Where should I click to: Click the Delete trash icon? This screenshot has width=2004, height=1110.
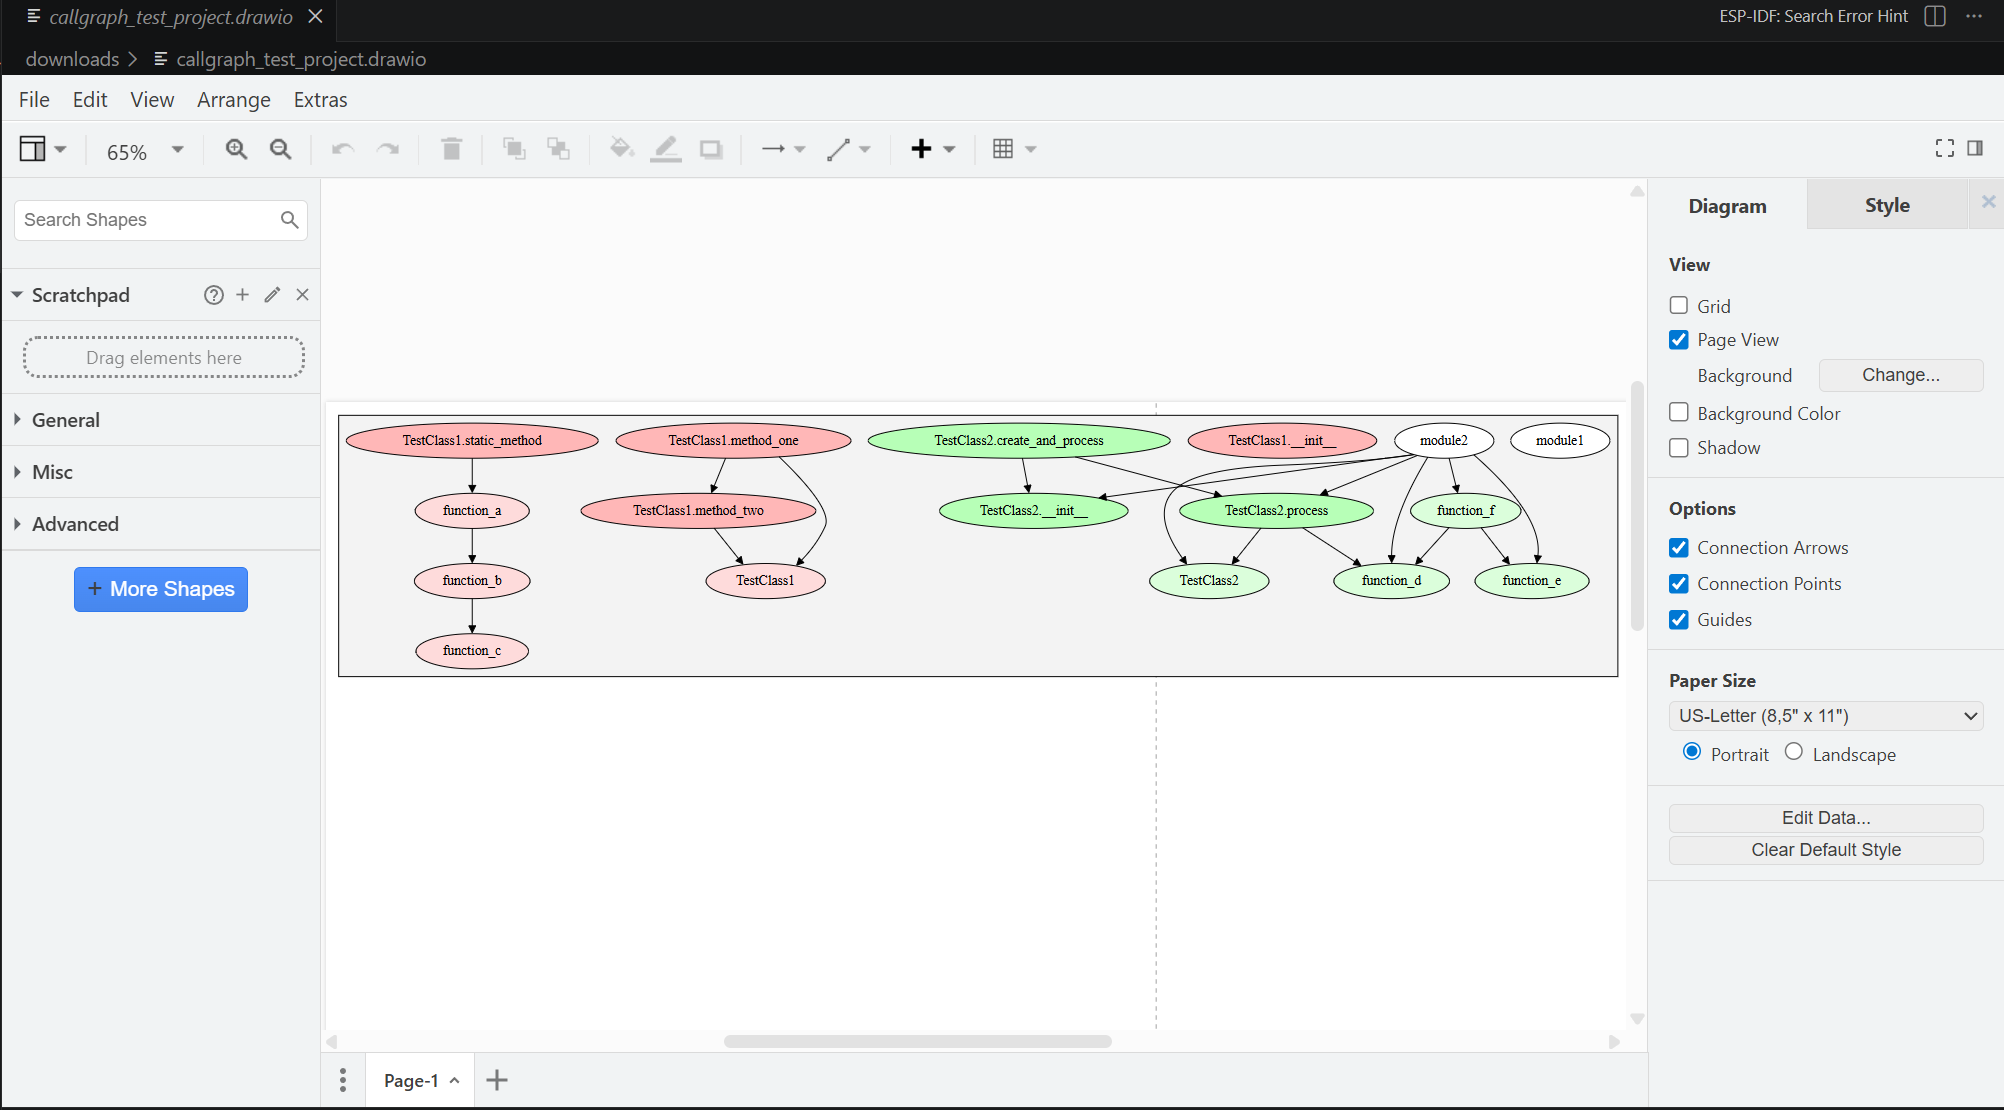452,149
